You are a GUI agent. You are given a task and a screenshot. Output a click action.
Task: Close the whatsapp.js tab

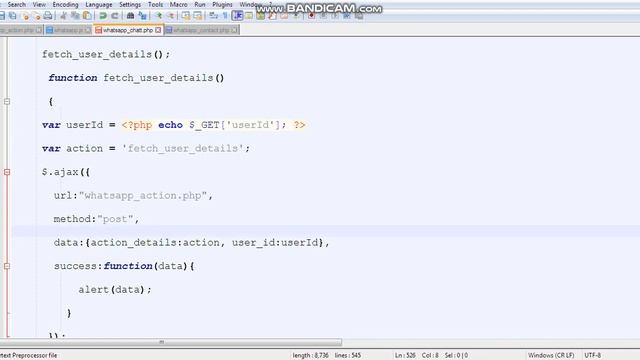[x=88, y=30]
